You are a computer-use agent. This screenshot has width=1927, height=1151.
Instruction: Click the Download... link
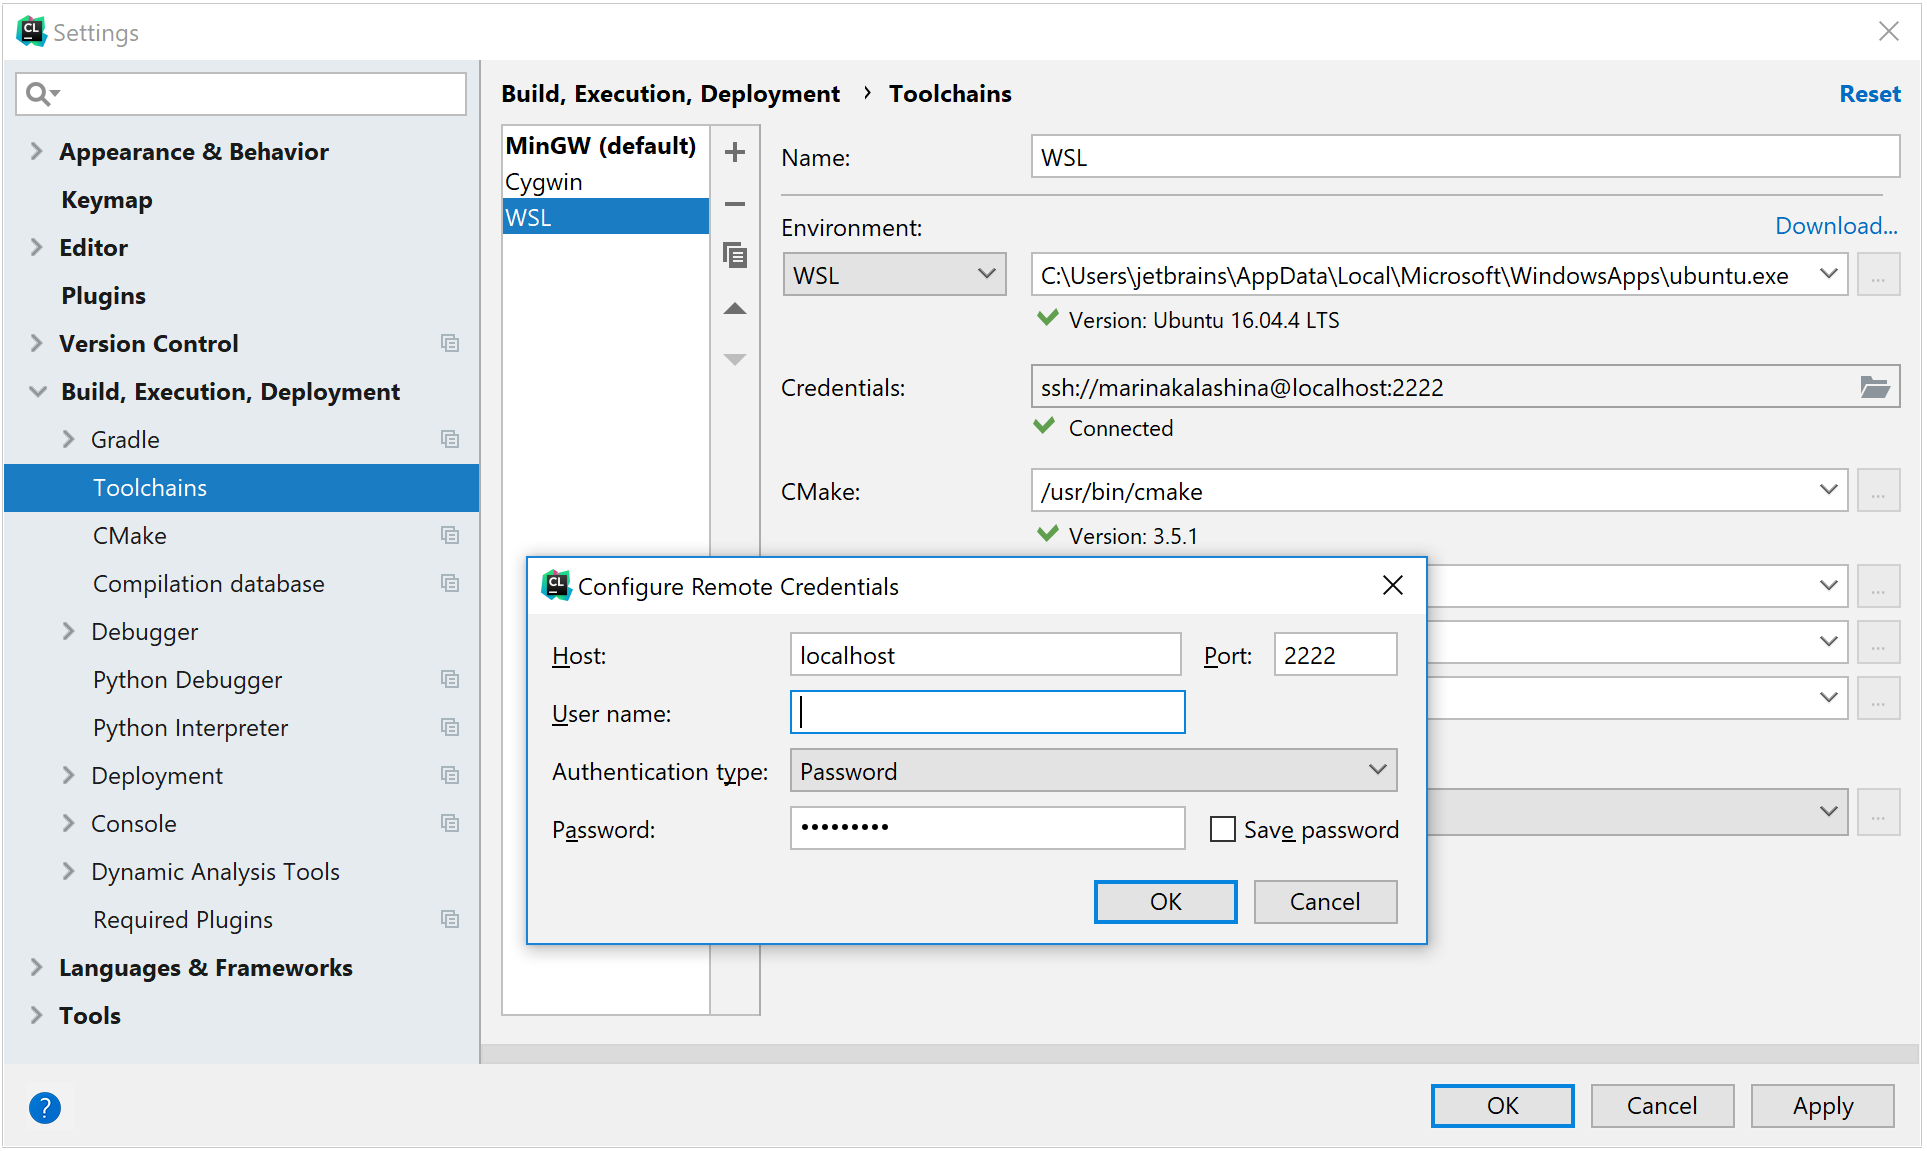[x=1835, y=226]
